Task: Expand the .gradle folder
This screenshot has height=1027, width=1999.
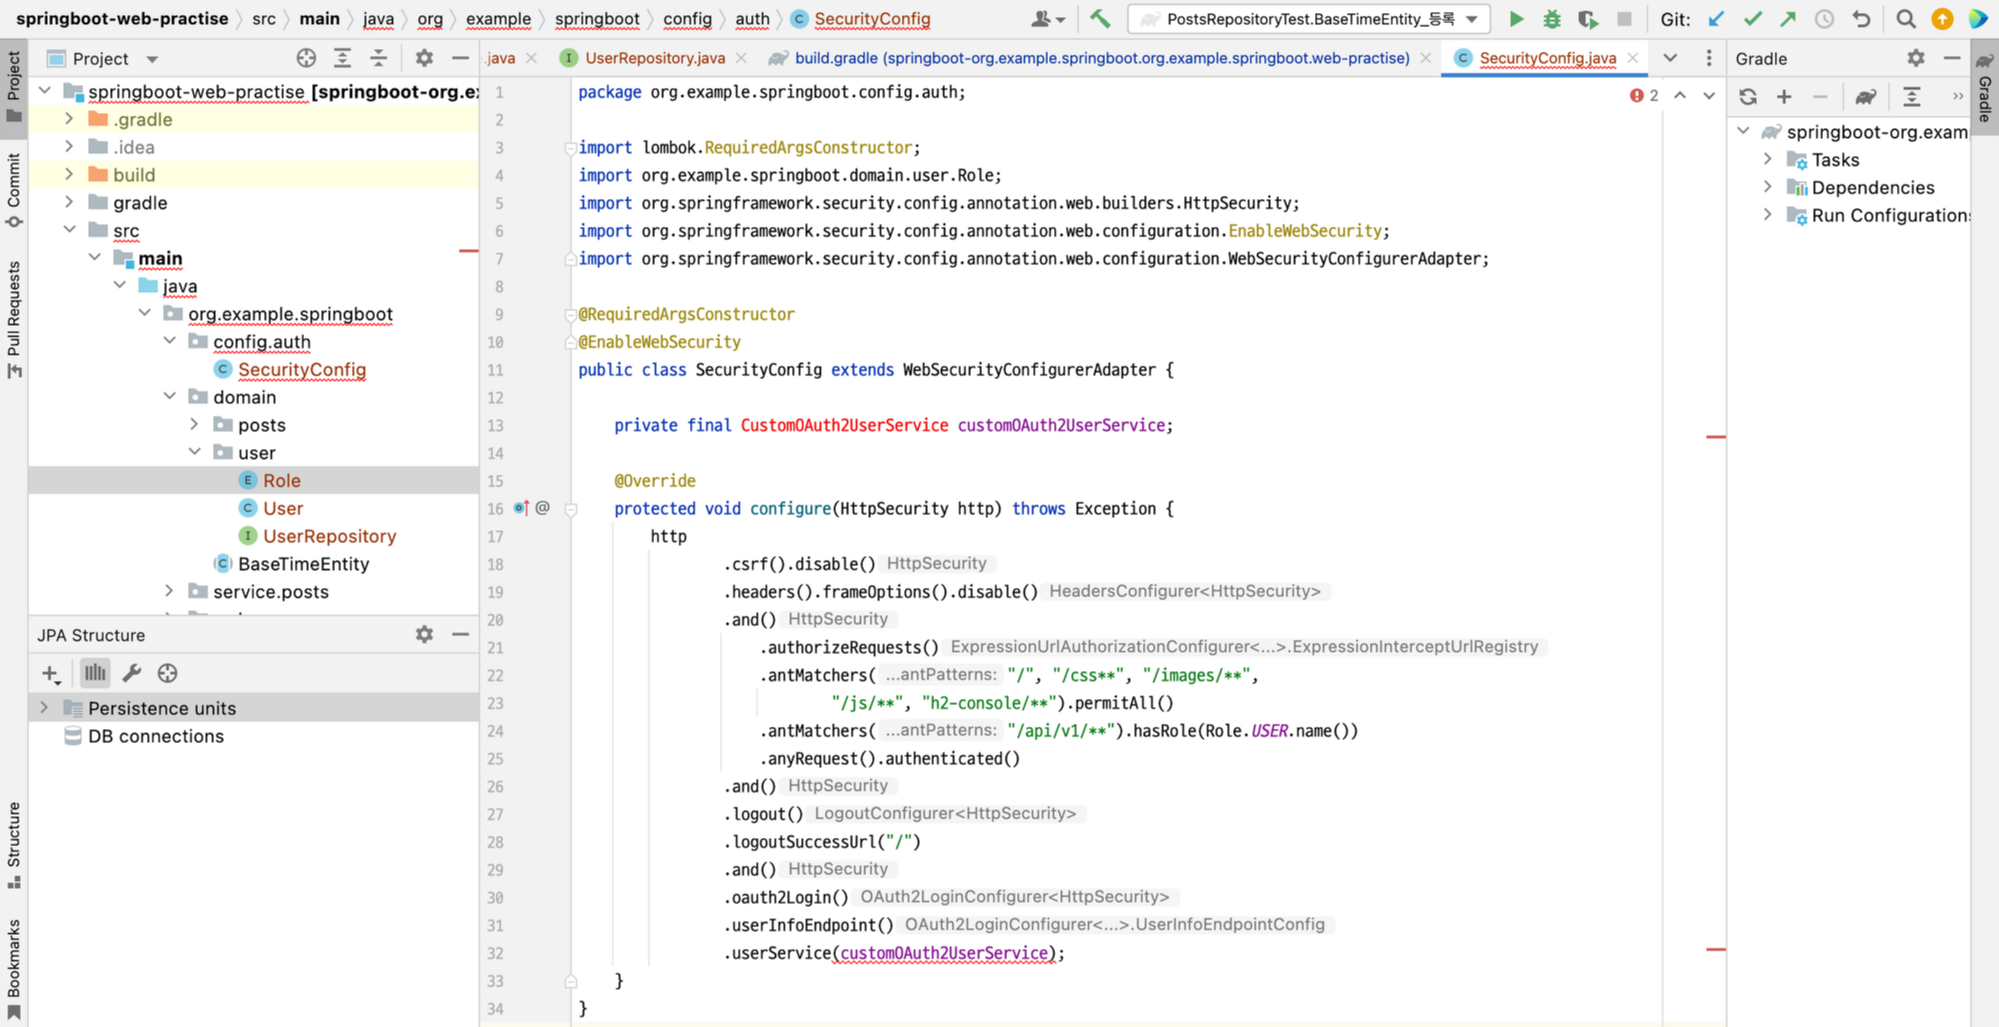Action: click(x=69, y=119)
